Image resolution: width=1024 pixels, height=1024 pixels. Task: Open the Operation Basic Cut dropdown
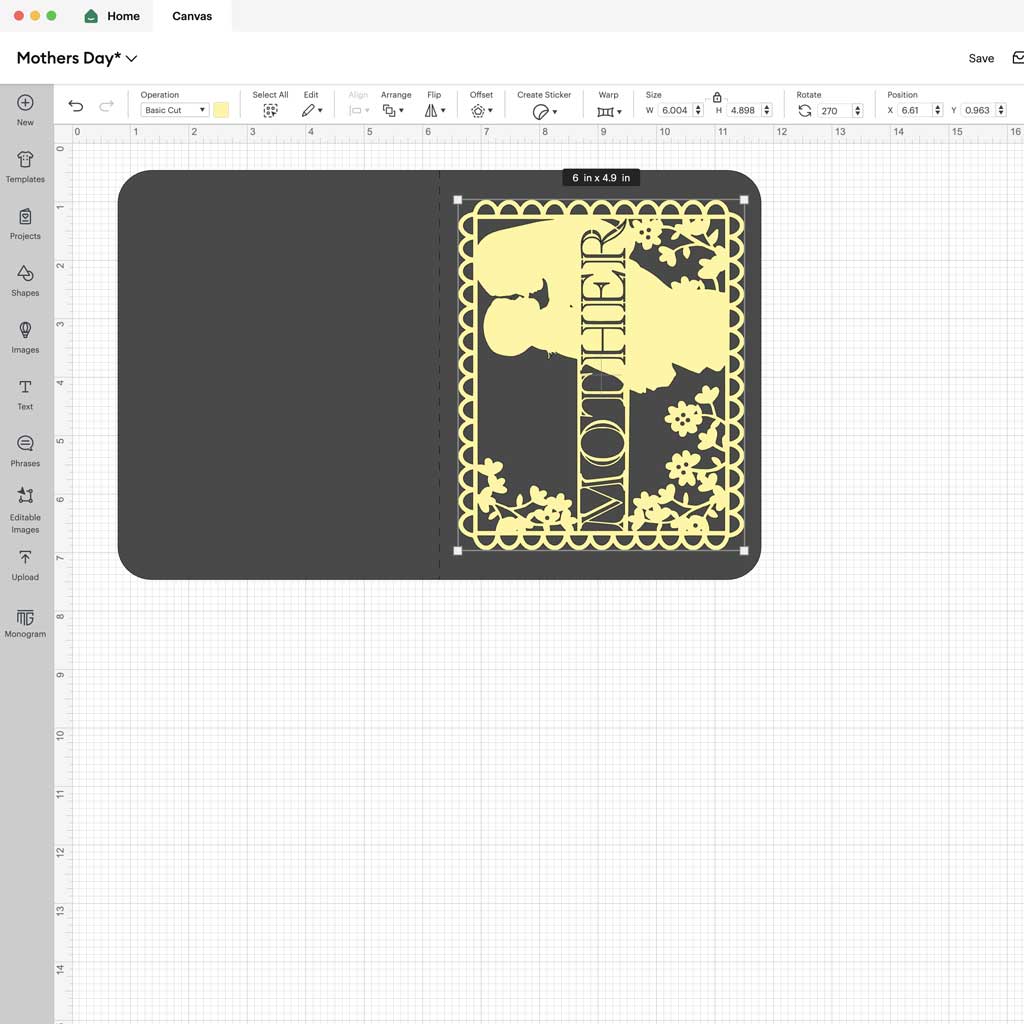pos(174,110)
